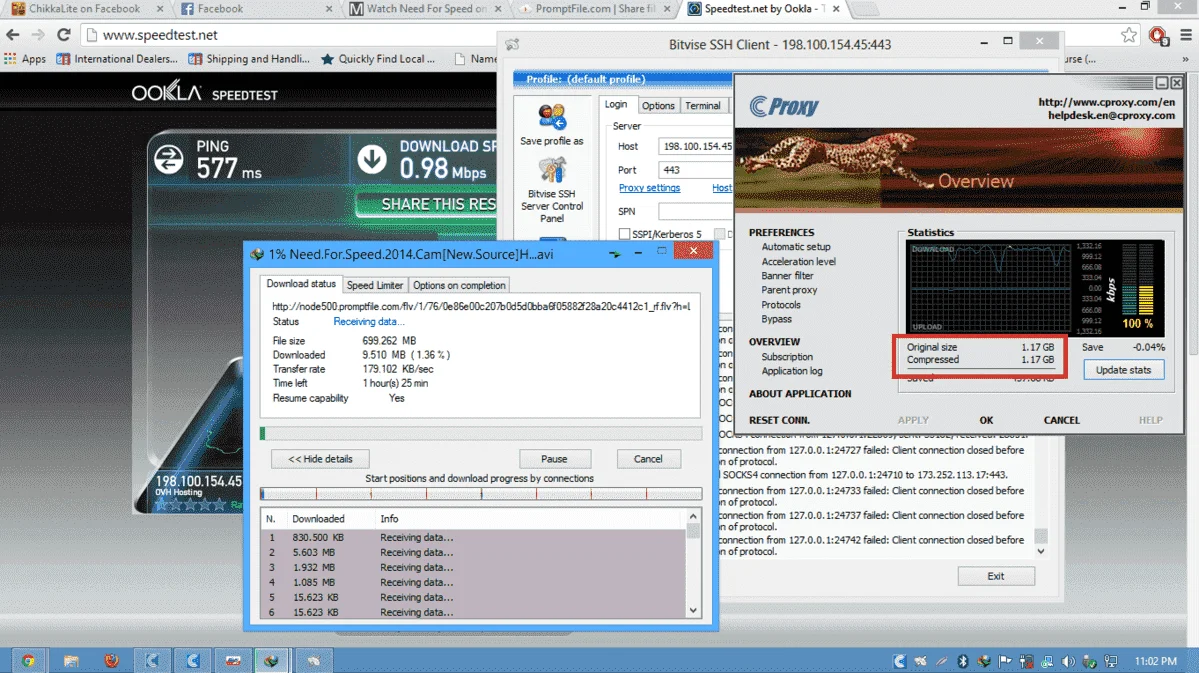Click the Chrome forward arrow

pos(37,34)
